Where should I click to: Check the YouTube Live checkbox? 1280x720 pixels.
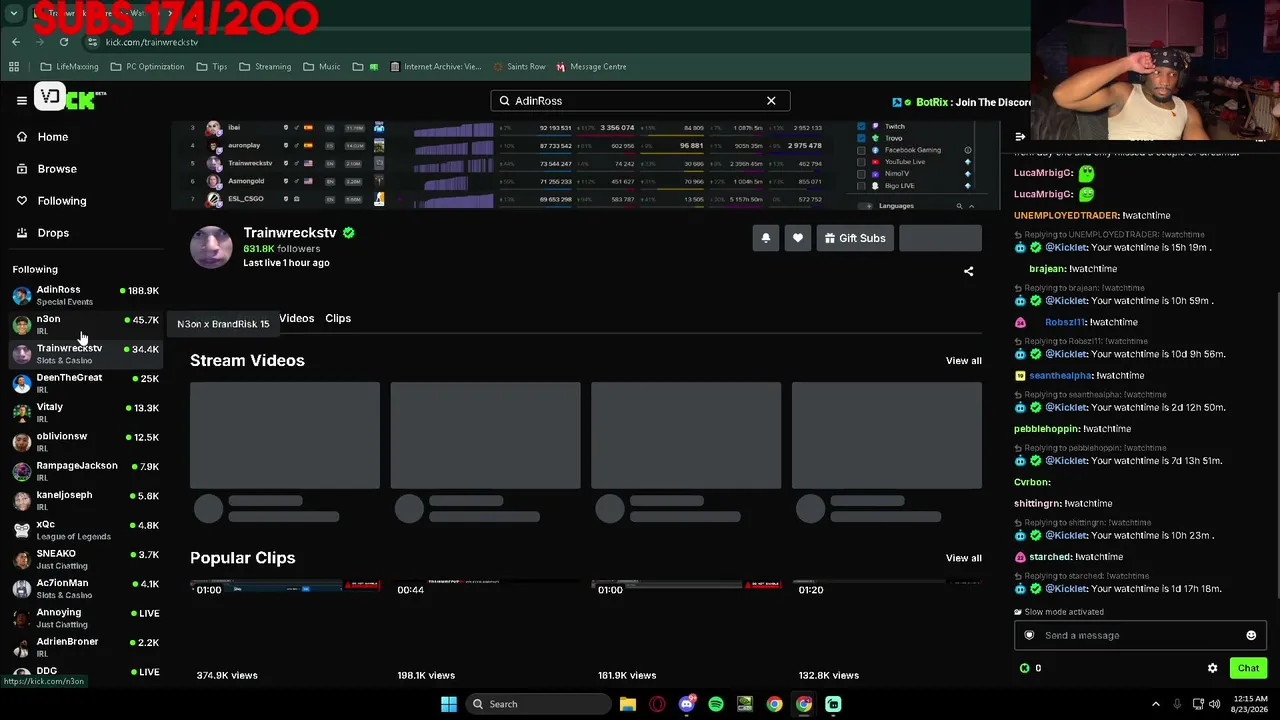tap(862, 162)
